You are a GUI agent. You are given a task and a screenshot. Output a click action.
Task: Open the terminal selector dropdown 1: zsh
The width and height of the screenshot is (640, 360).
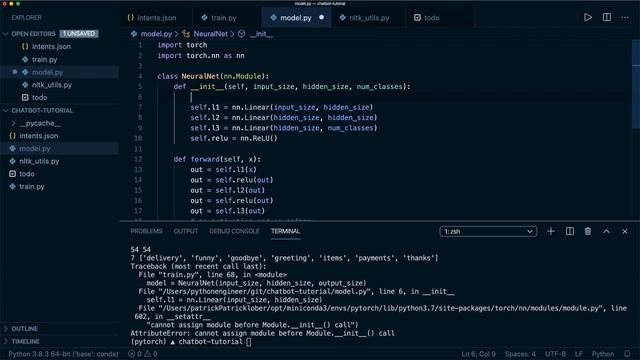point(488,231)
